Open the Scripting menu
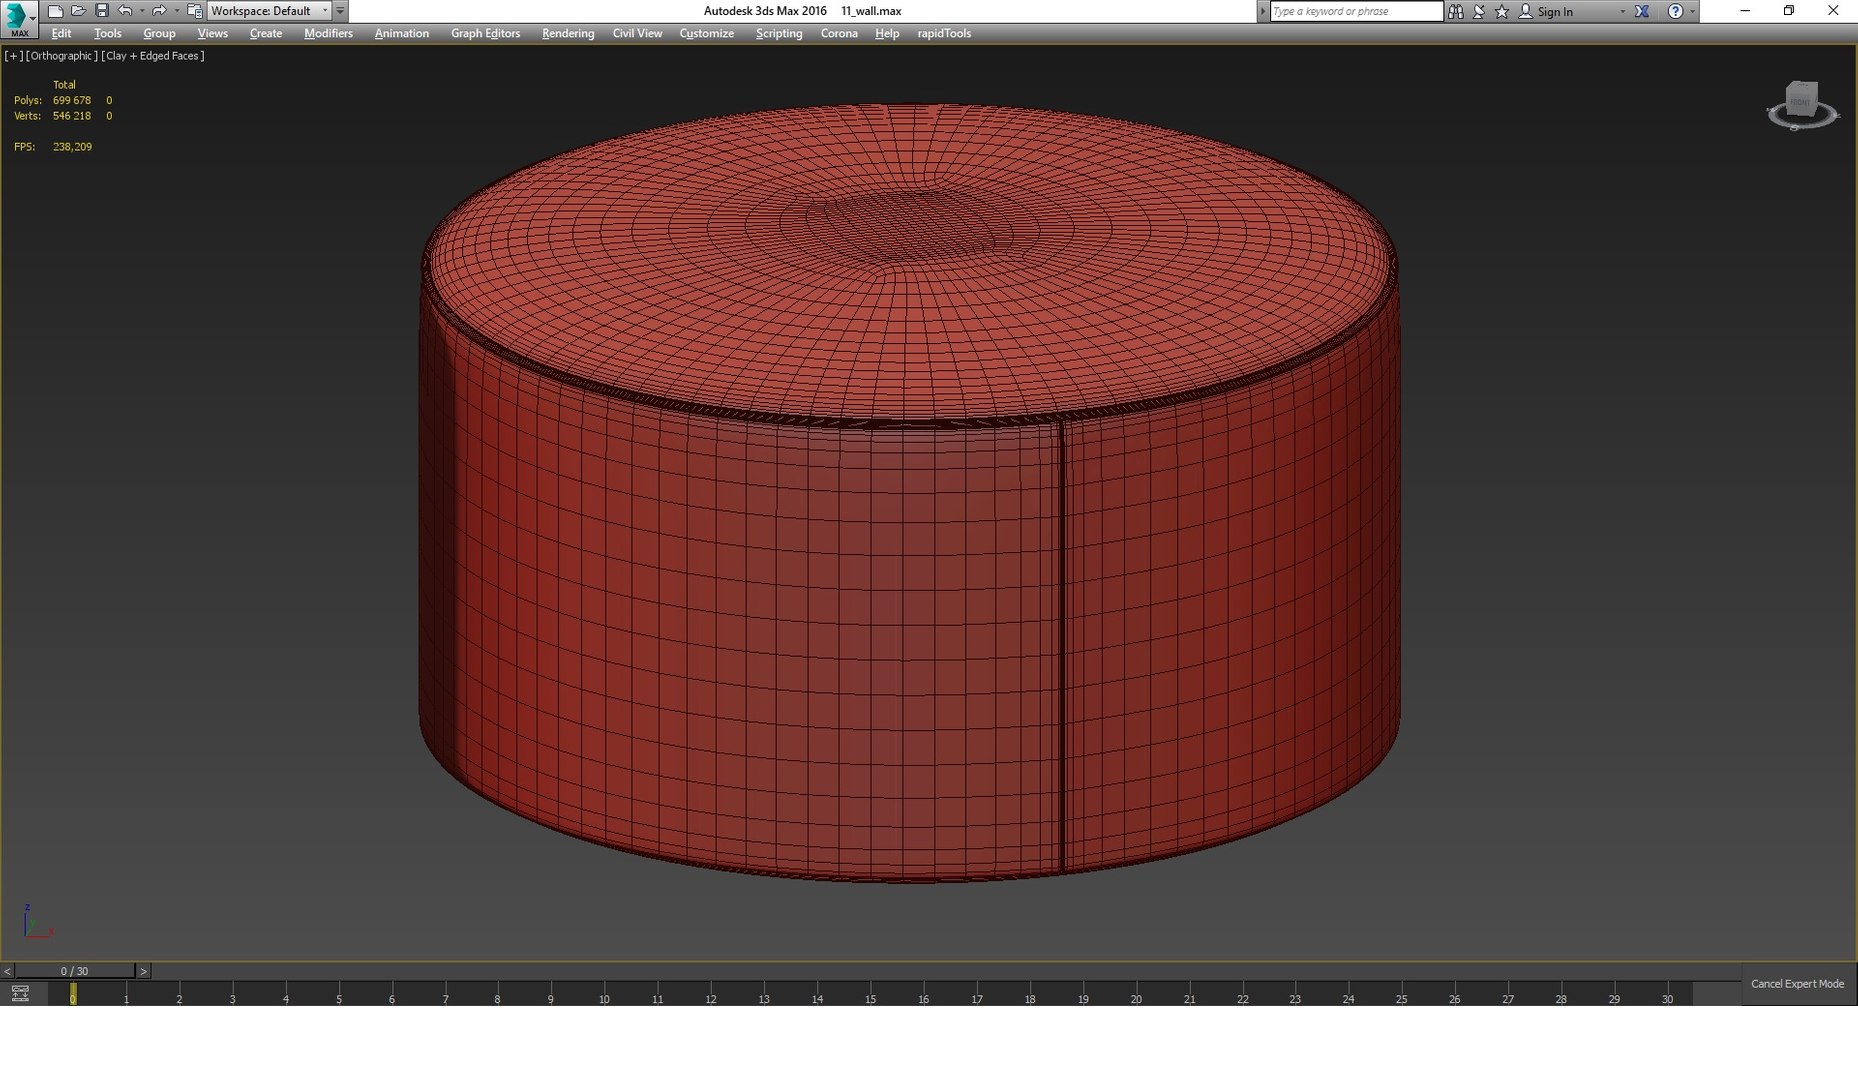Viewport: 1858px width, 1080px height. (x=779, y=33)
